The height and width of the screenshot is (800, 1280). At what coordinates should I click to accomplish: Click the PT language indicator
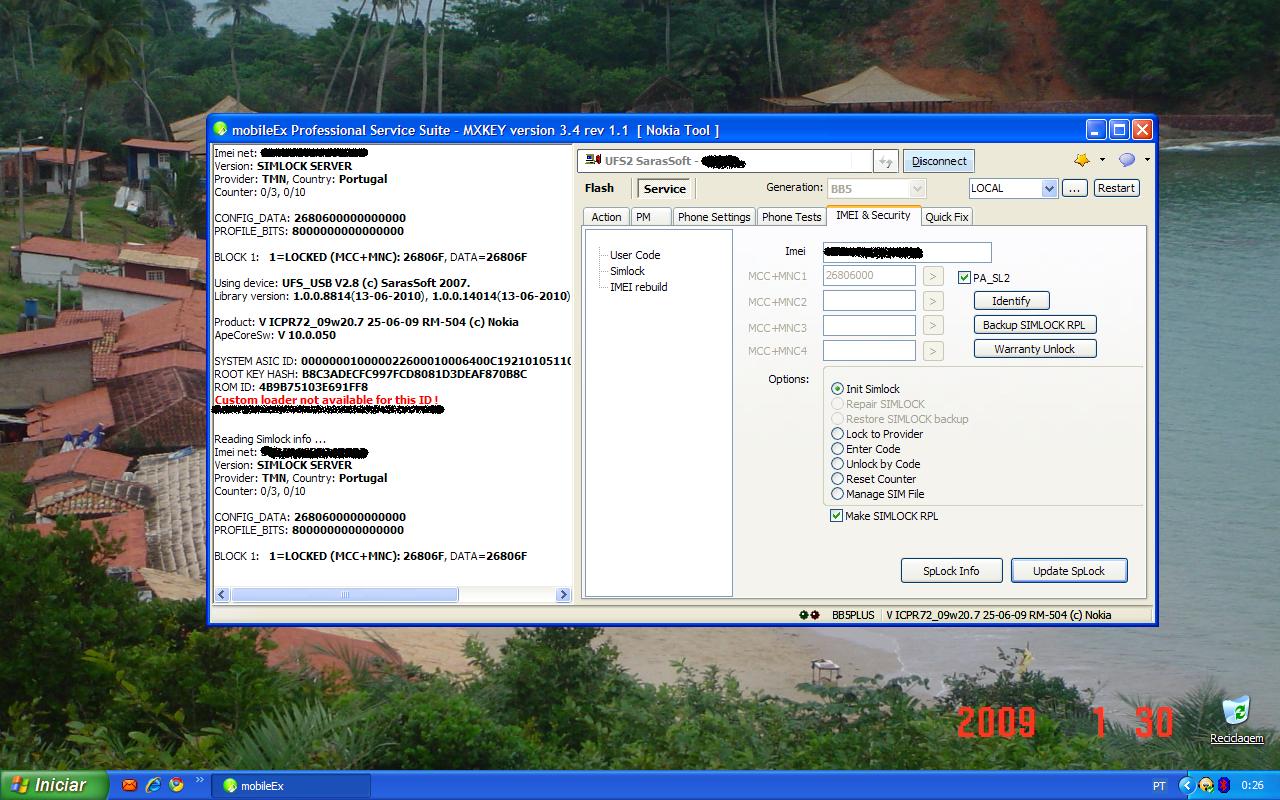click(1159, 786)
